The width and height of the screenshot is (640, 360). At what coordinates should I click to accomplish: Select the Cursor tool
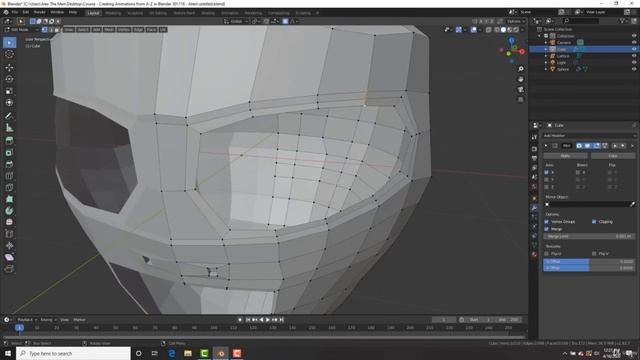[9, 54]
